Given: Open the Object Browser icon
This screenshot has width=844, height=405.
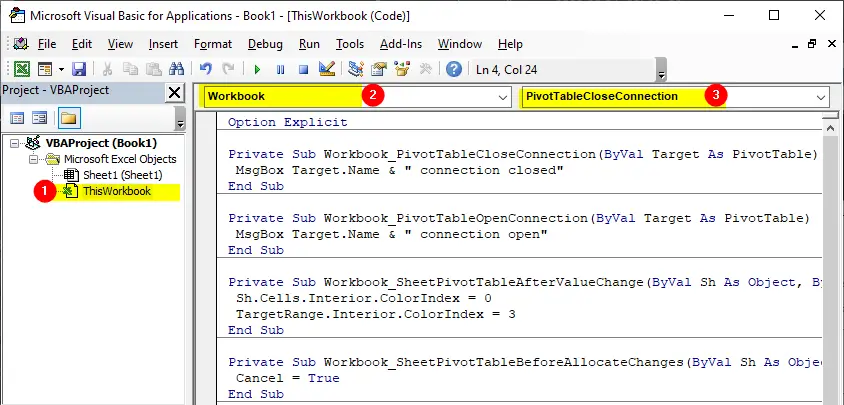Looking at the screenshot, I should [402, 69].
